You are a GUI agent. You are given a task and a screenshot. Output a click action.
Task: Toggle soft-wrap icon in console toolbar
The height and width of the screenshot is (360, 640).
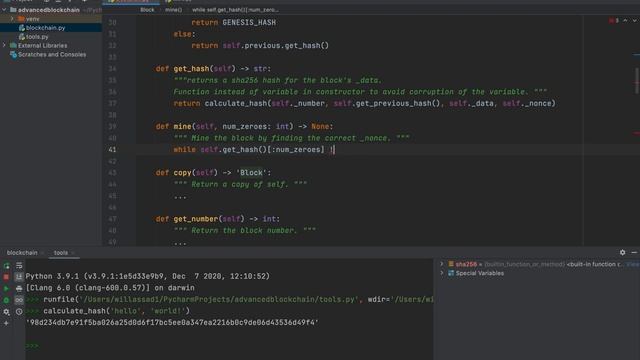pos(19,266)
